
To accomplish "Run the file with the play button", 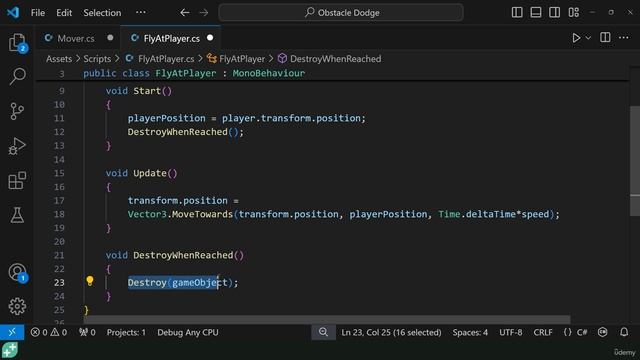I will (576, 38).
